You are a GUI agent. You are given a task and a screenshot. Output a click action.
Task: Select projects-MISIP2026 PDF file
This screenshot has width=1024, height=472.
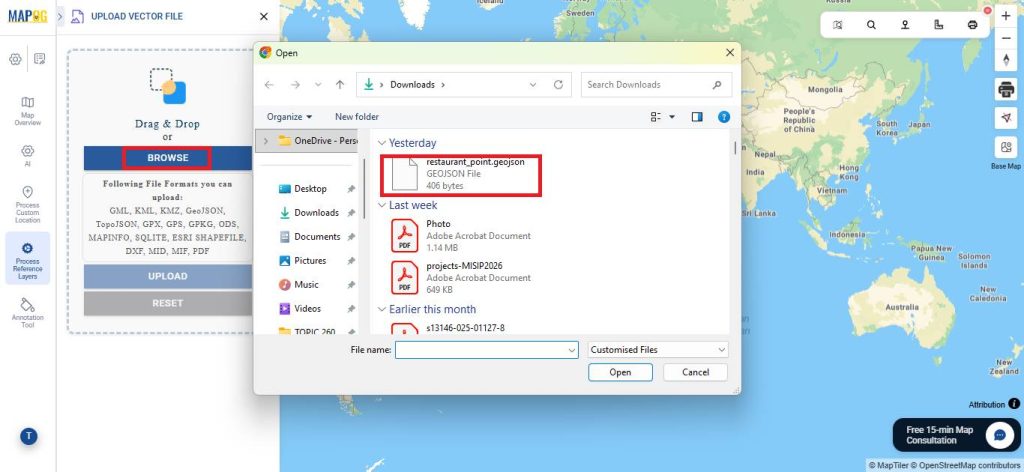click(461, 277)
